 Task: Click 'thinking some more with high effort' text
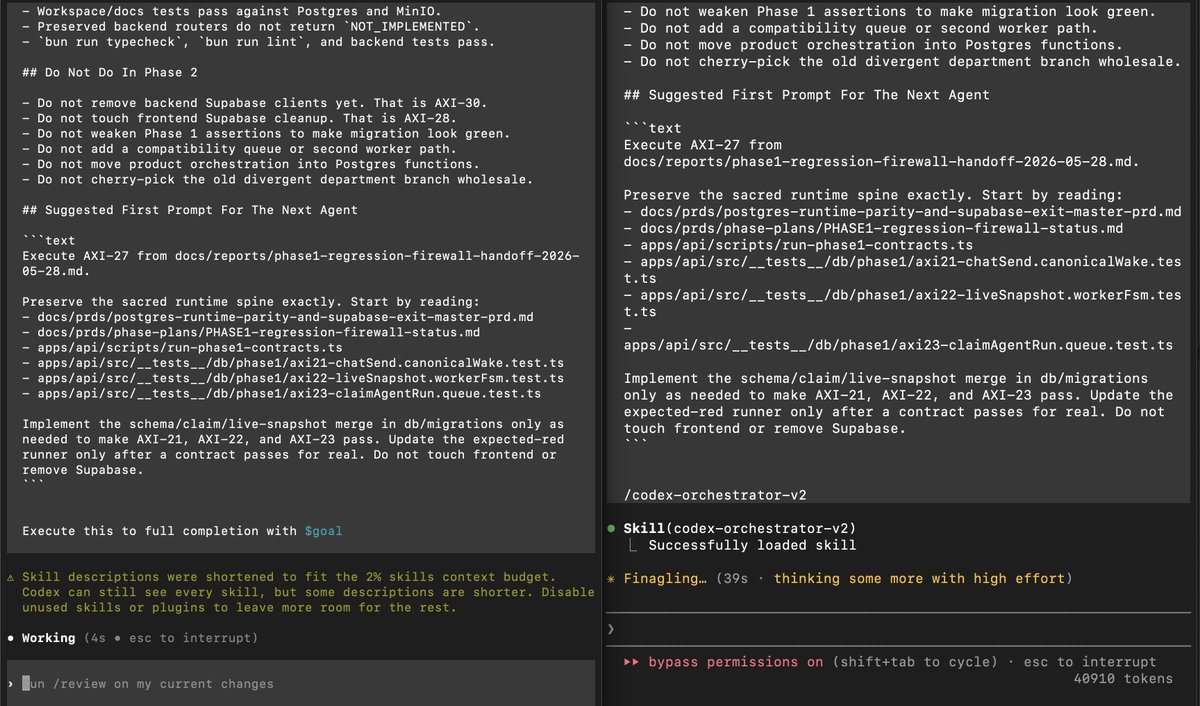coord(918,578)
